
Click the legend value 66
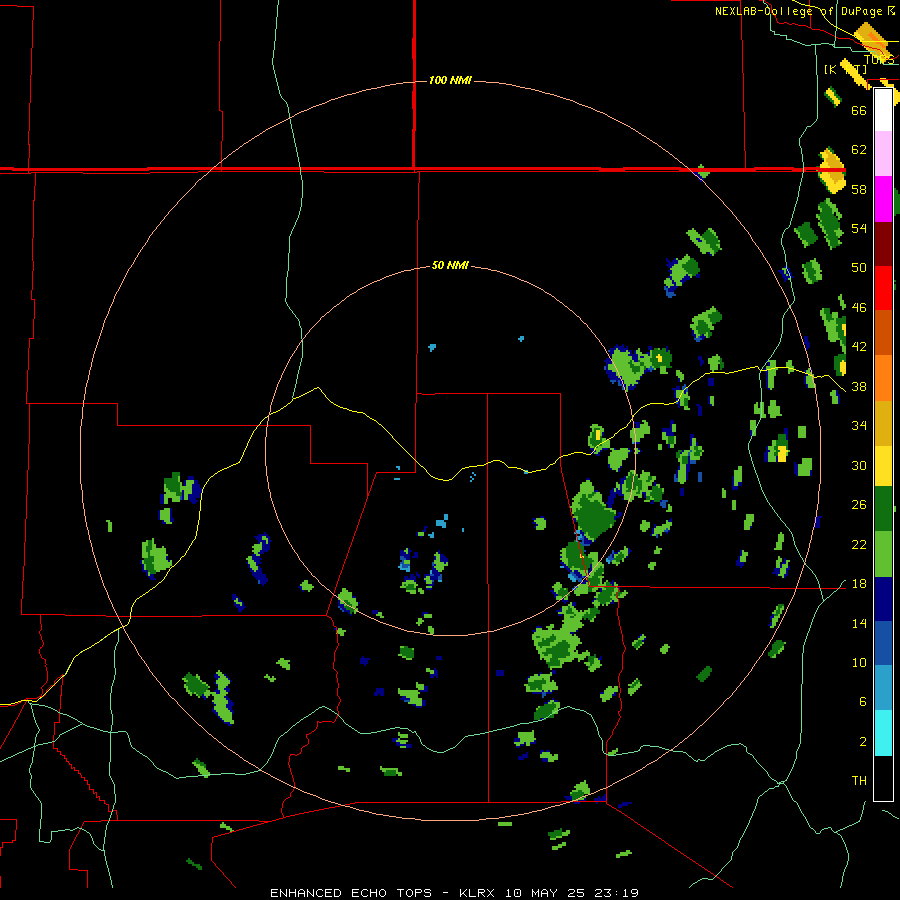click(859, 110)
